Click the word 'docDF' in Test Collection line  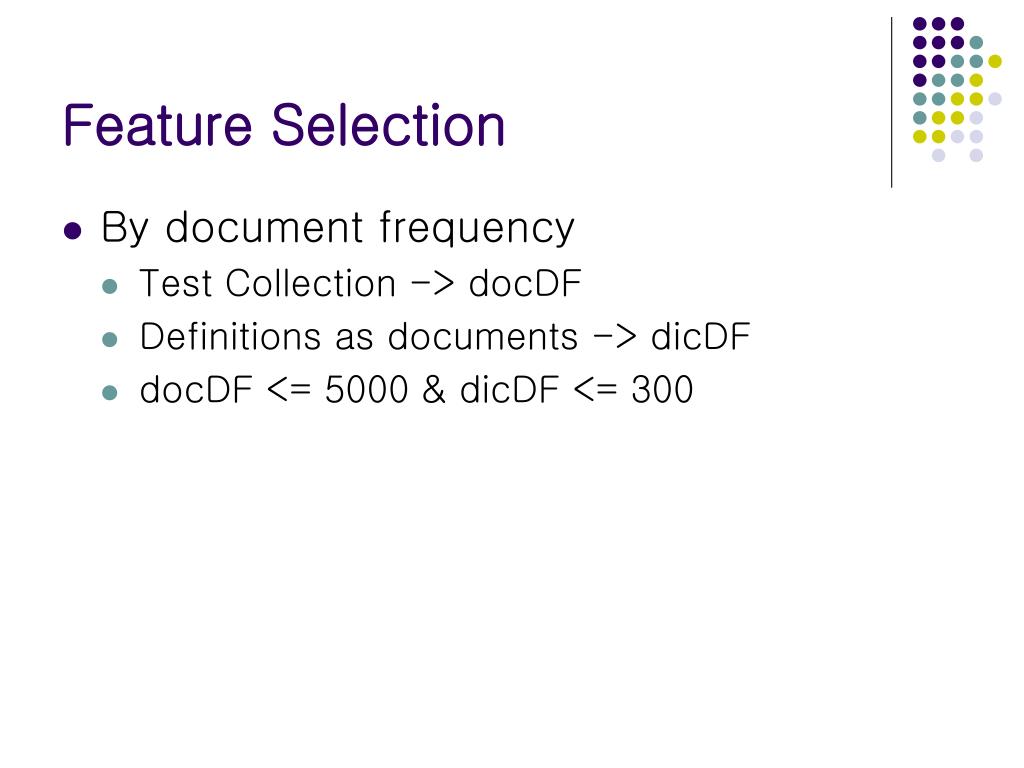(x=525, y=283)
